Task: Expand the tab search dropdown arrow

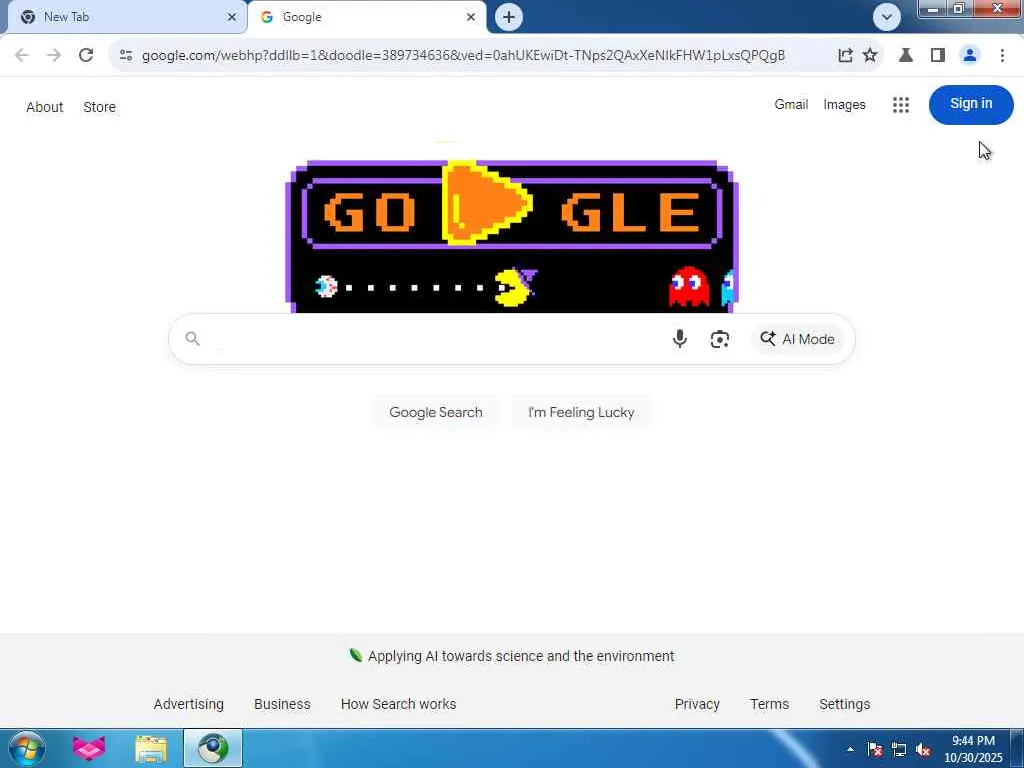Action: pos(886,17)
